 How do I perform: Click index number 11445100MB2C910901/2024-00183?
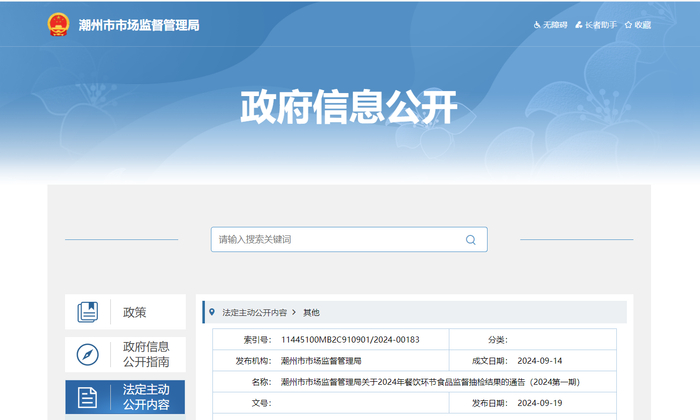(x=350, y=340)
